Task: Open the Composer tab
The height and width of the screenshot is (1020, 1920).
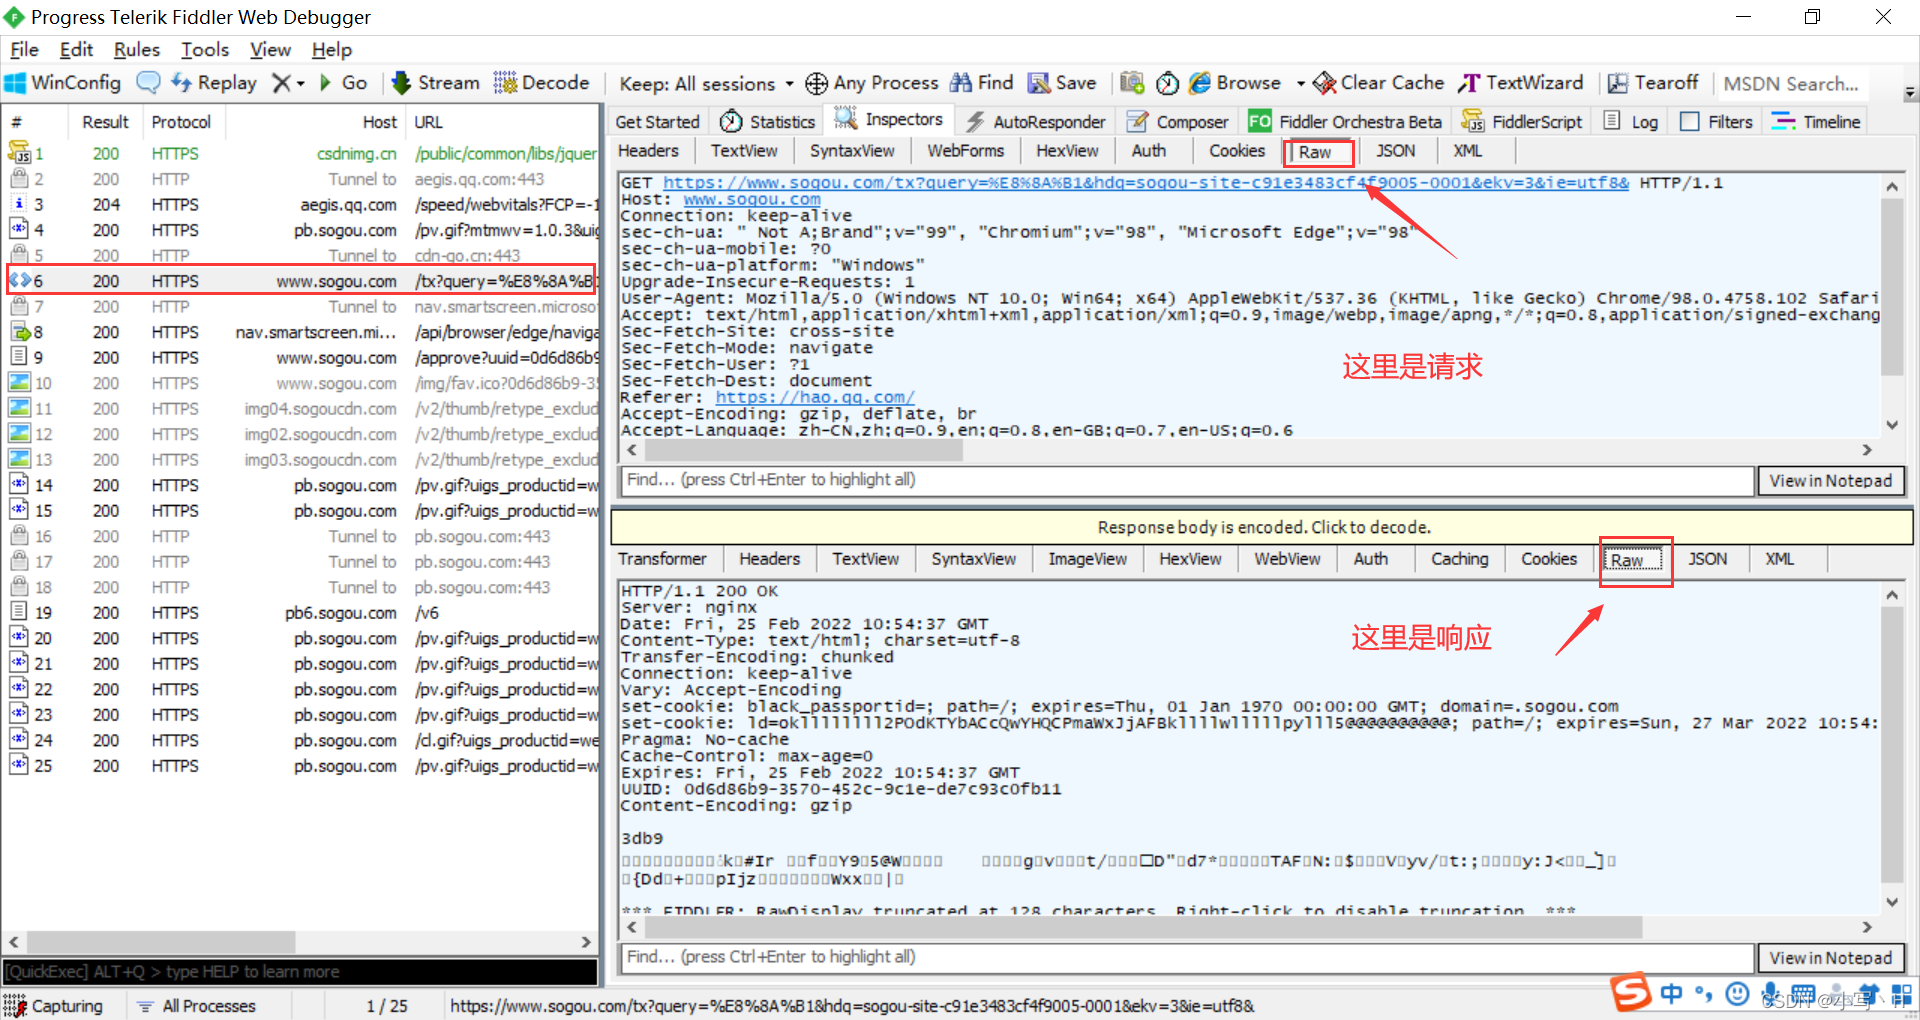Action: pos(1177,122)
